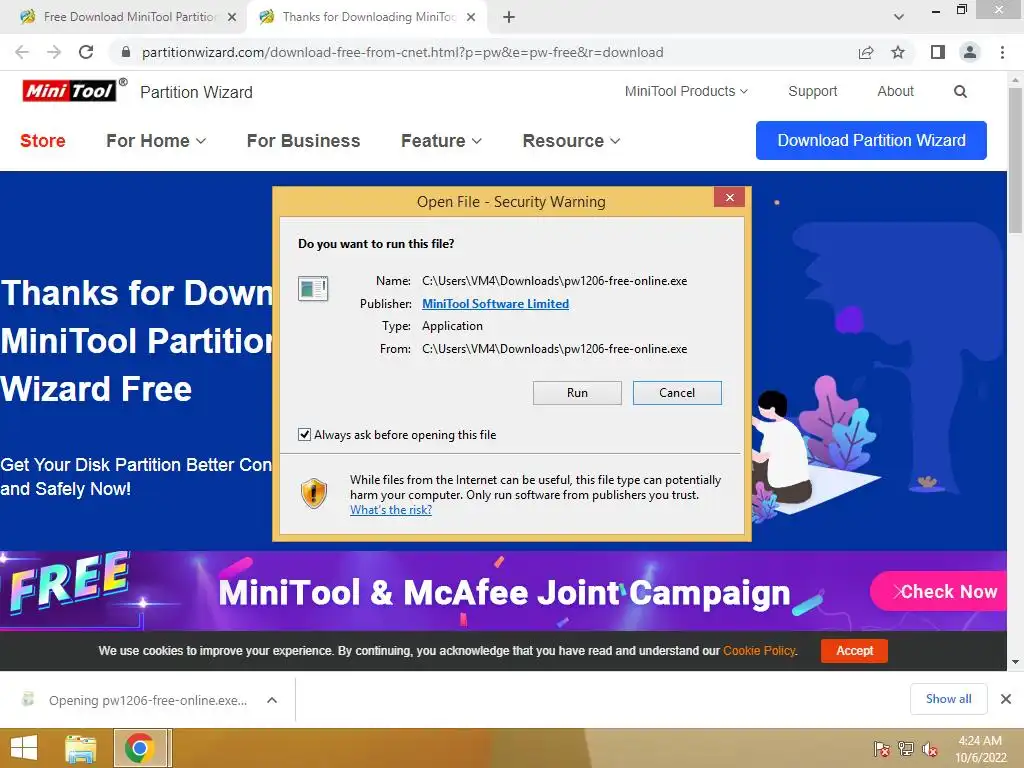Open download item options chevron
The width and height of the screenshot is (1024, 768).
click(x=272, y=700)
